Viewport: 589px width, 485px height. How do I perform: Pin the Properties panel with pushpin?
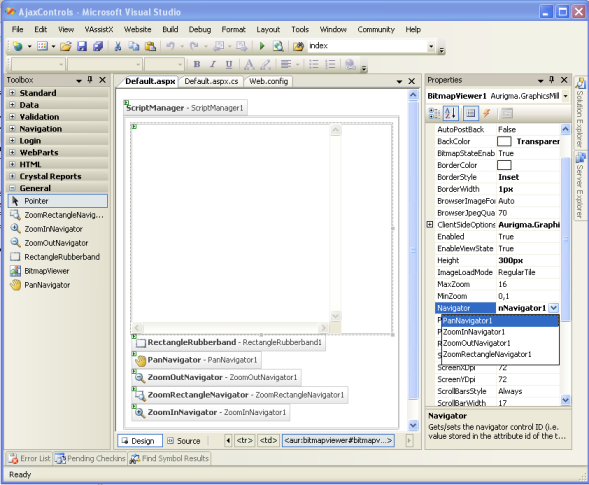[x=551, y=80]
